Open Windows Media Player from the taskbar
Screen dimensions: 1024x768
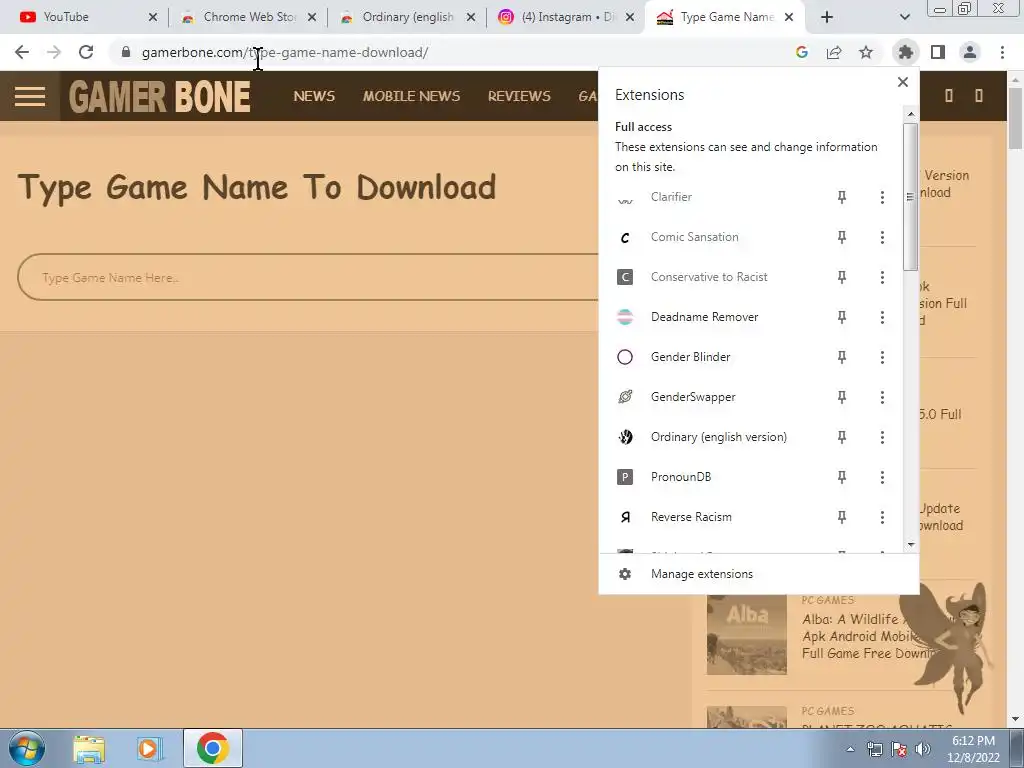point(149,748)
